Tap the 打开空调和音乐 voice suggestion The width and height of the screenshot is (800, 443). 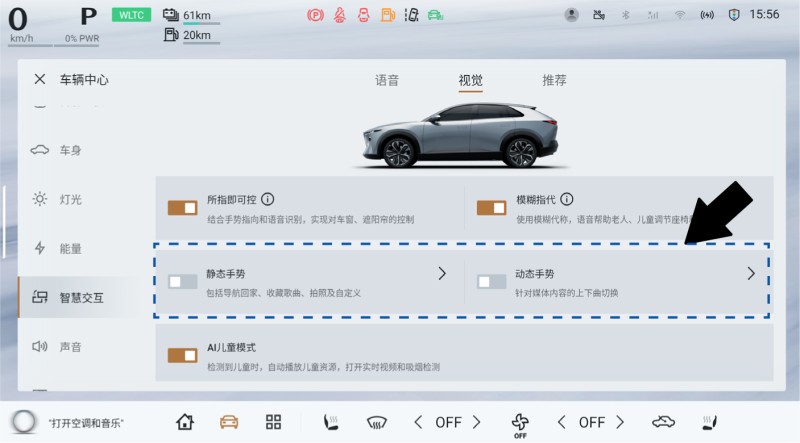(86, 423)
